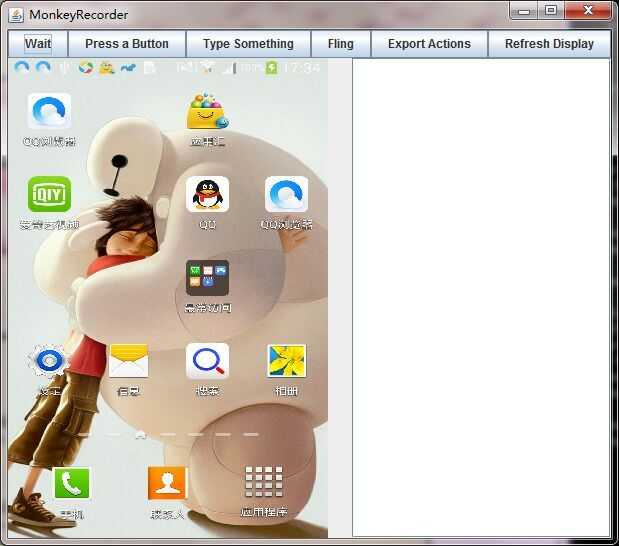Tap the colorful circle notification icon
Image resolution: width=619 pixels, height=546 pixels.
(86, 68)
